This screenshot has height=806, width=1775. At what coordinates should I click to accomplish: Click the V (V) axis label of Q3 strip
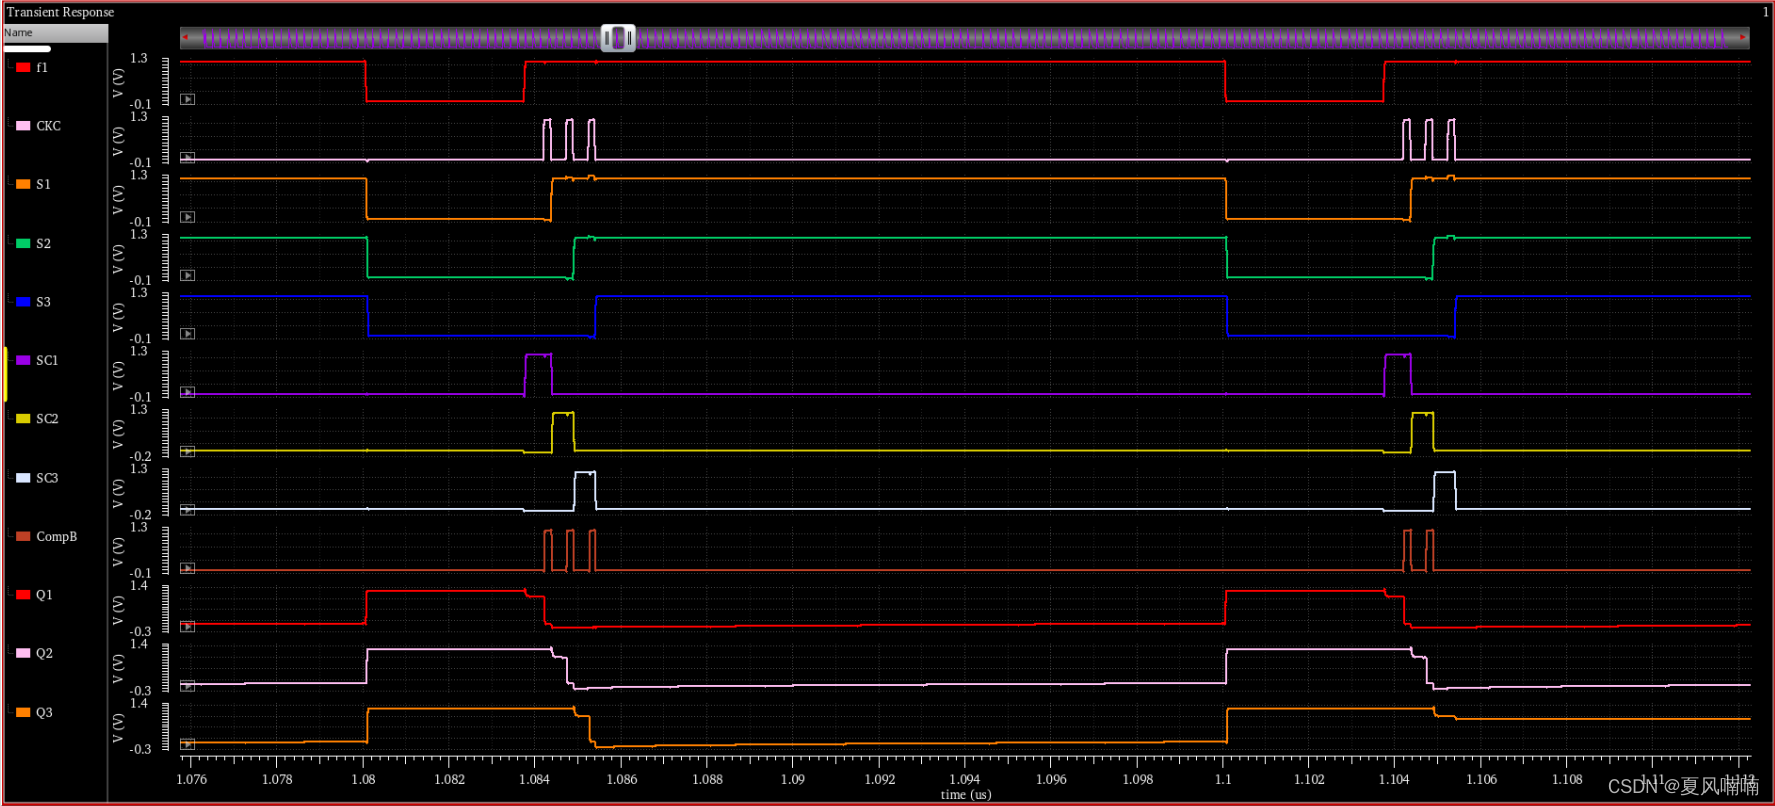coord(118,728)
